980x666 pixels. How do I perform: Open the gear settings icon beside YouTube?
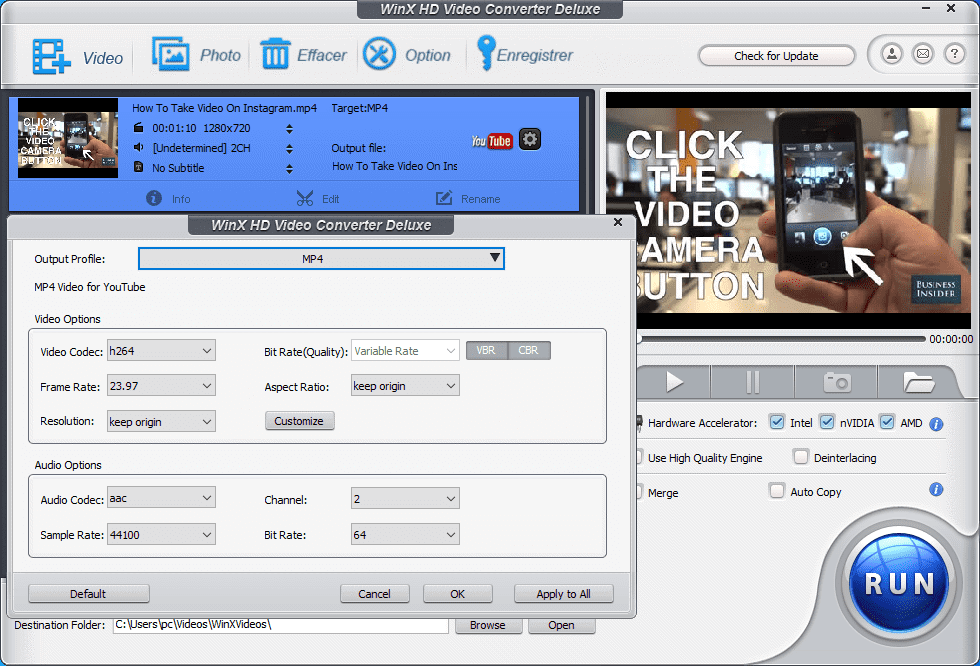click(x=530, y=139)
